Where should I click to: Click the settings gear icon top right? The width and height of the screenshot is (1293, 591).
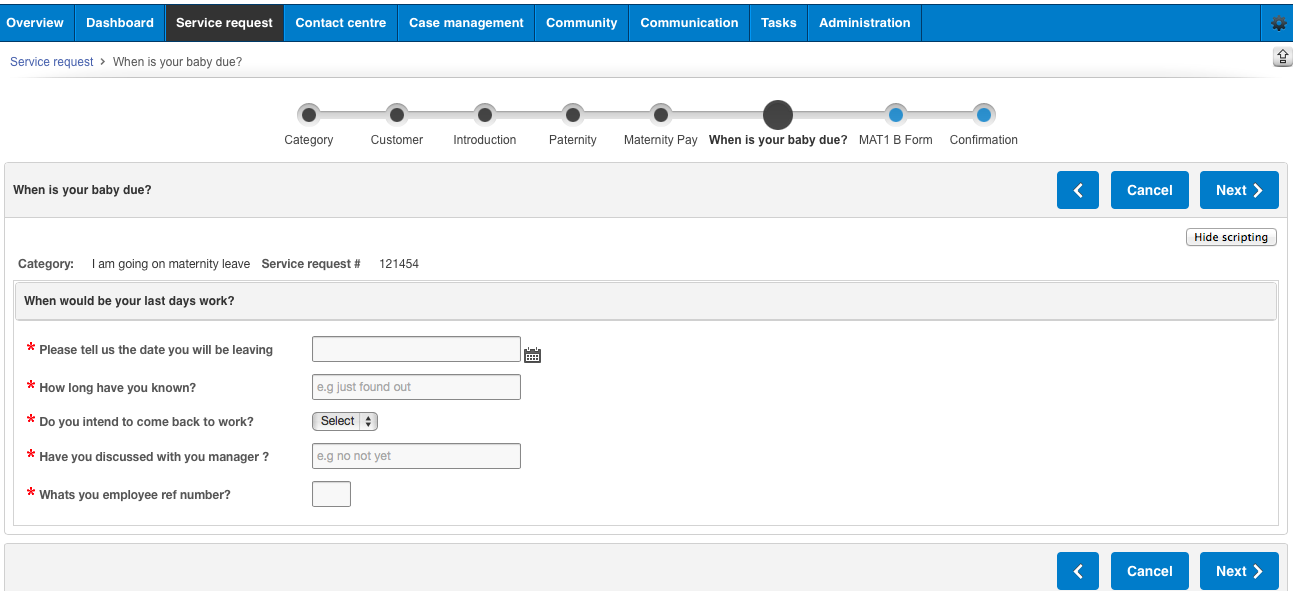click(1278, 21)
